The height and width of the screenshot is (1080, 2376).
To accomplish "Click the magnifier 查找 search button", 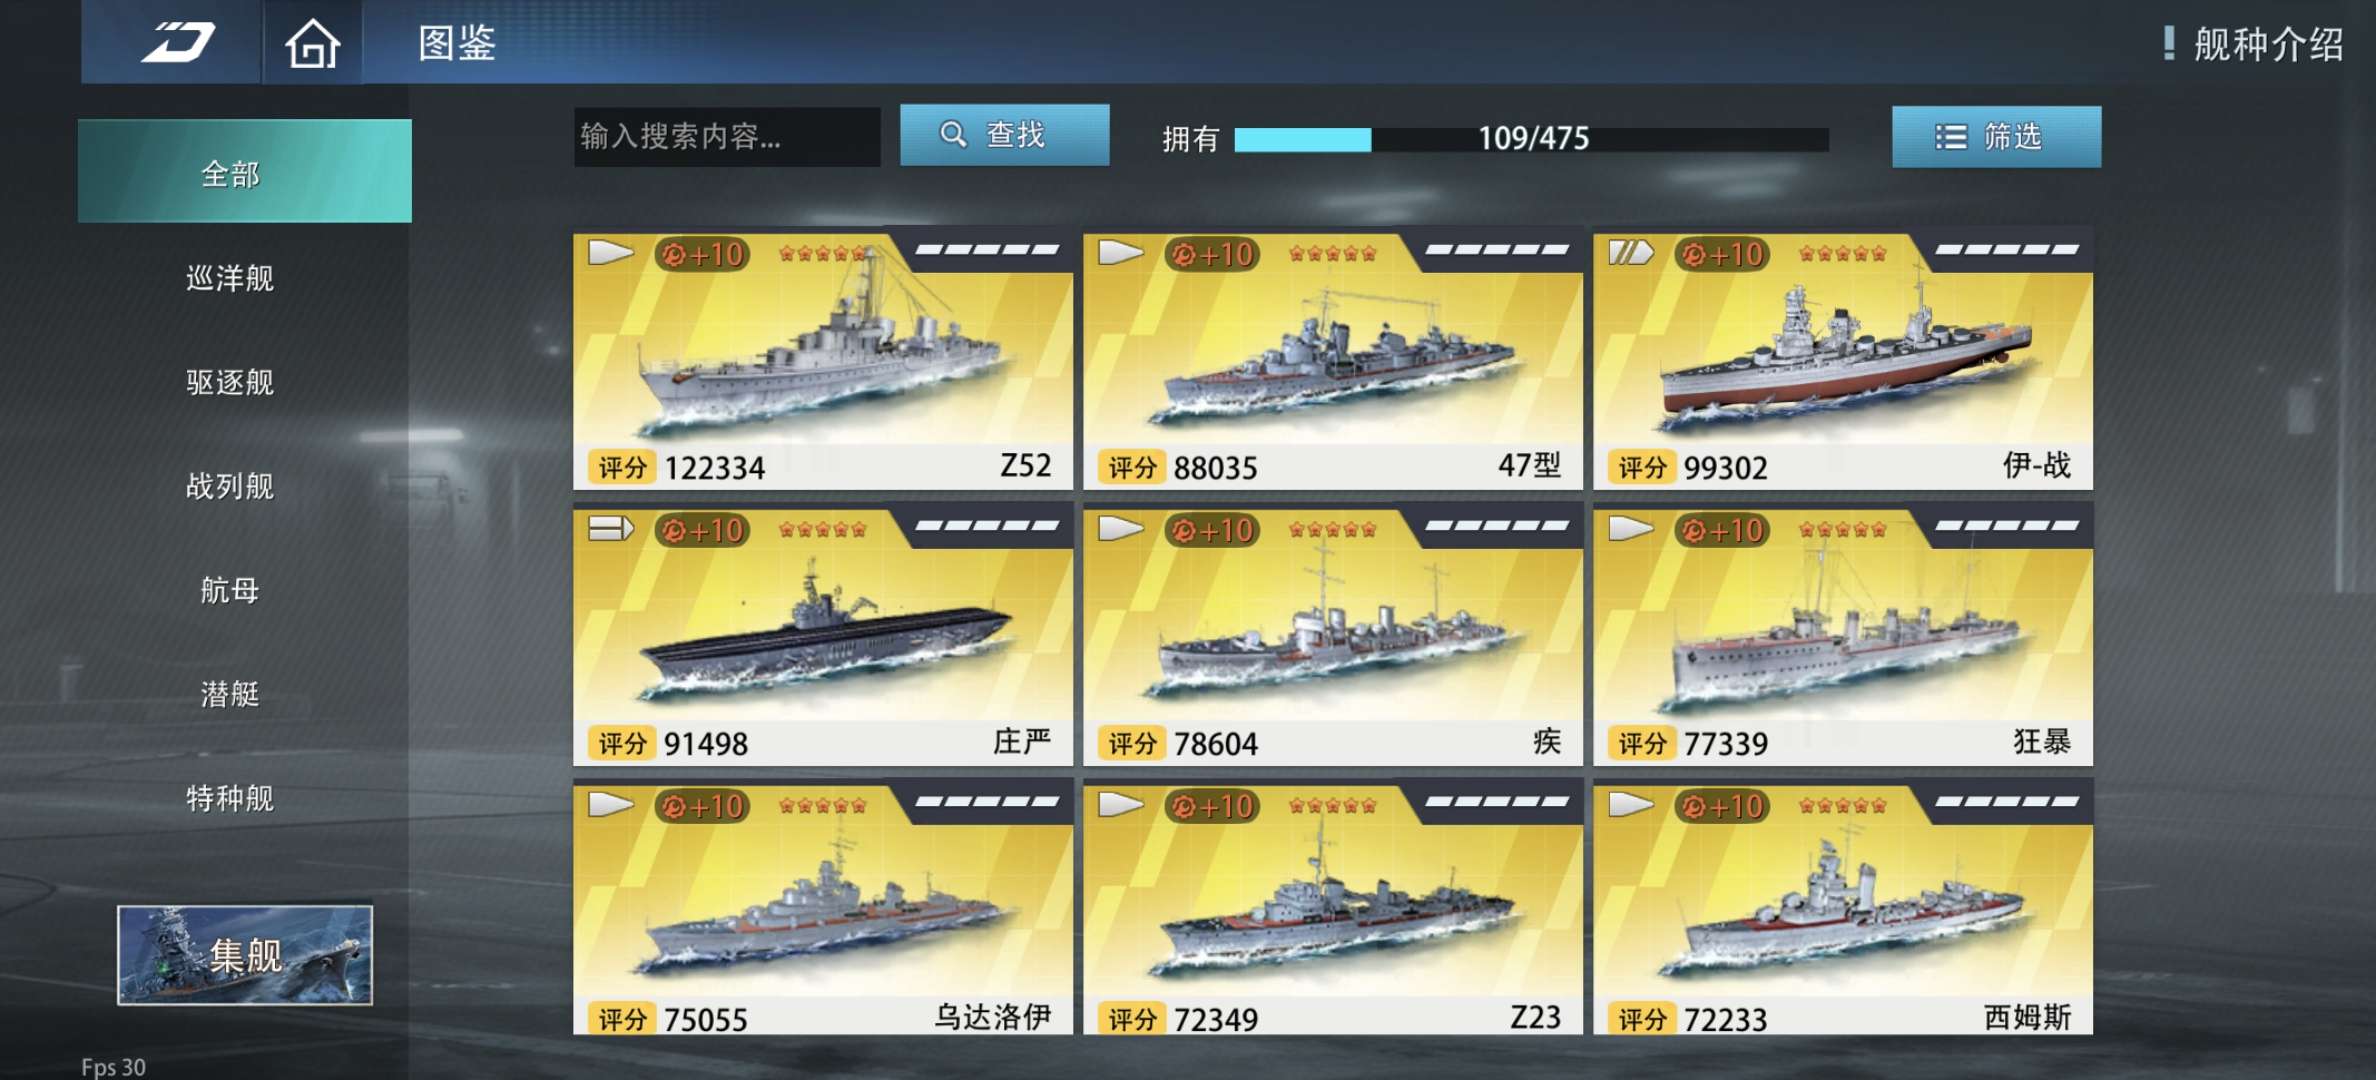I will (1004, 135).
